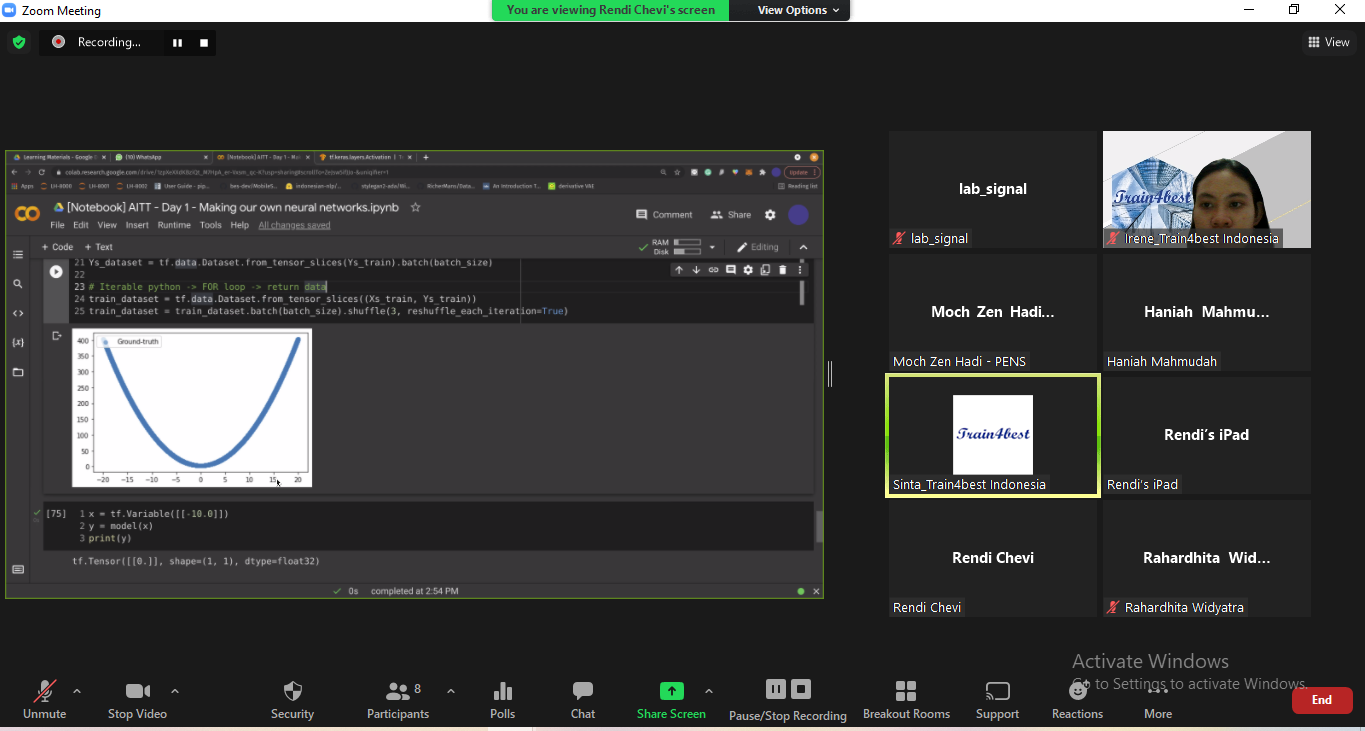Open the Colab code snippets sidebar icon
This screenshot has height=731, width=1365.
(18, 313)
